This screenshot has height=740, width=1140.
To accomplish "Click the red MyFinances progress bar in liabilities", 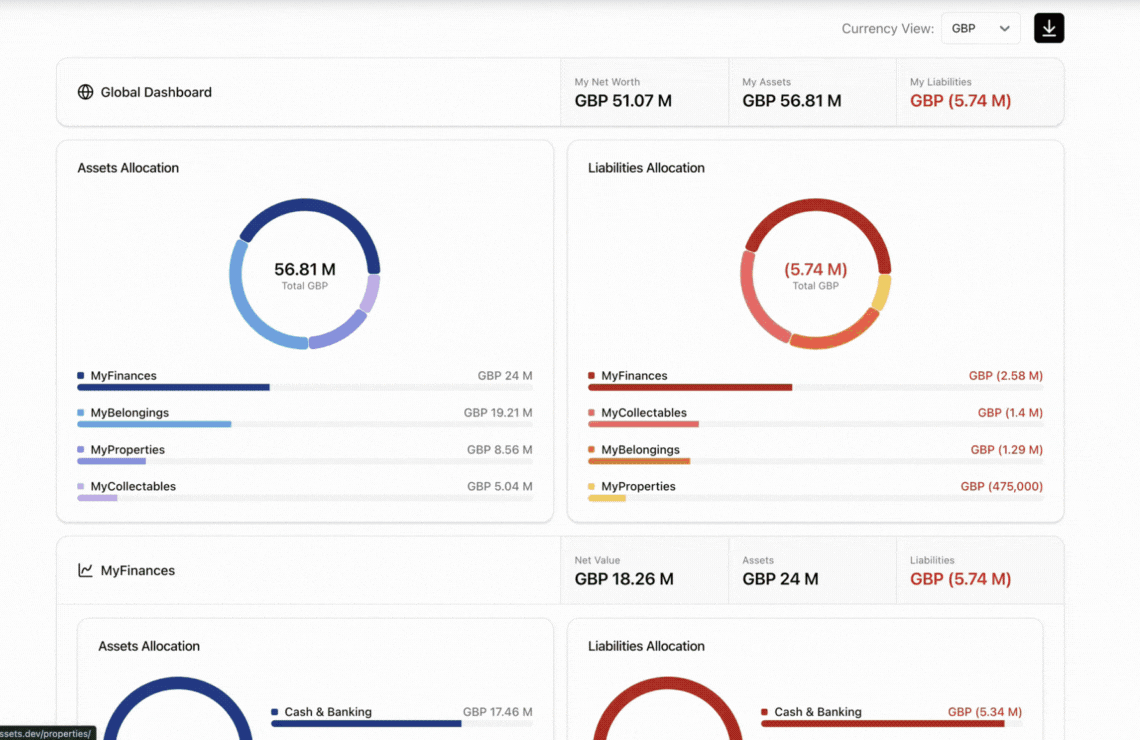I will pyautogui.click(x=690, y=387).
